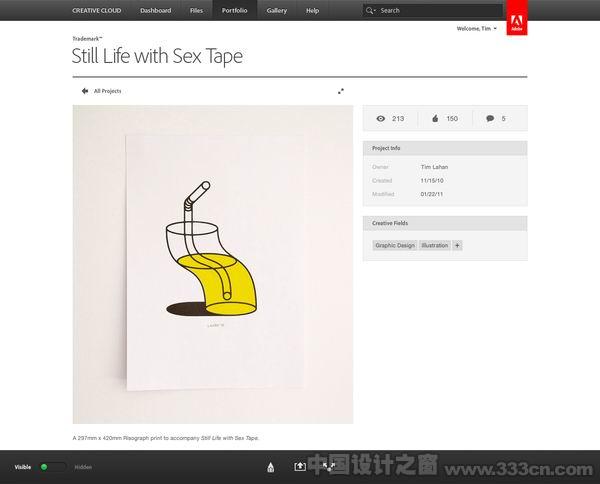The height and width of the screenshot is (484, 600).
Task: Click the search magnifier icon
Action: pyautogui.click(x=369, y=11)
